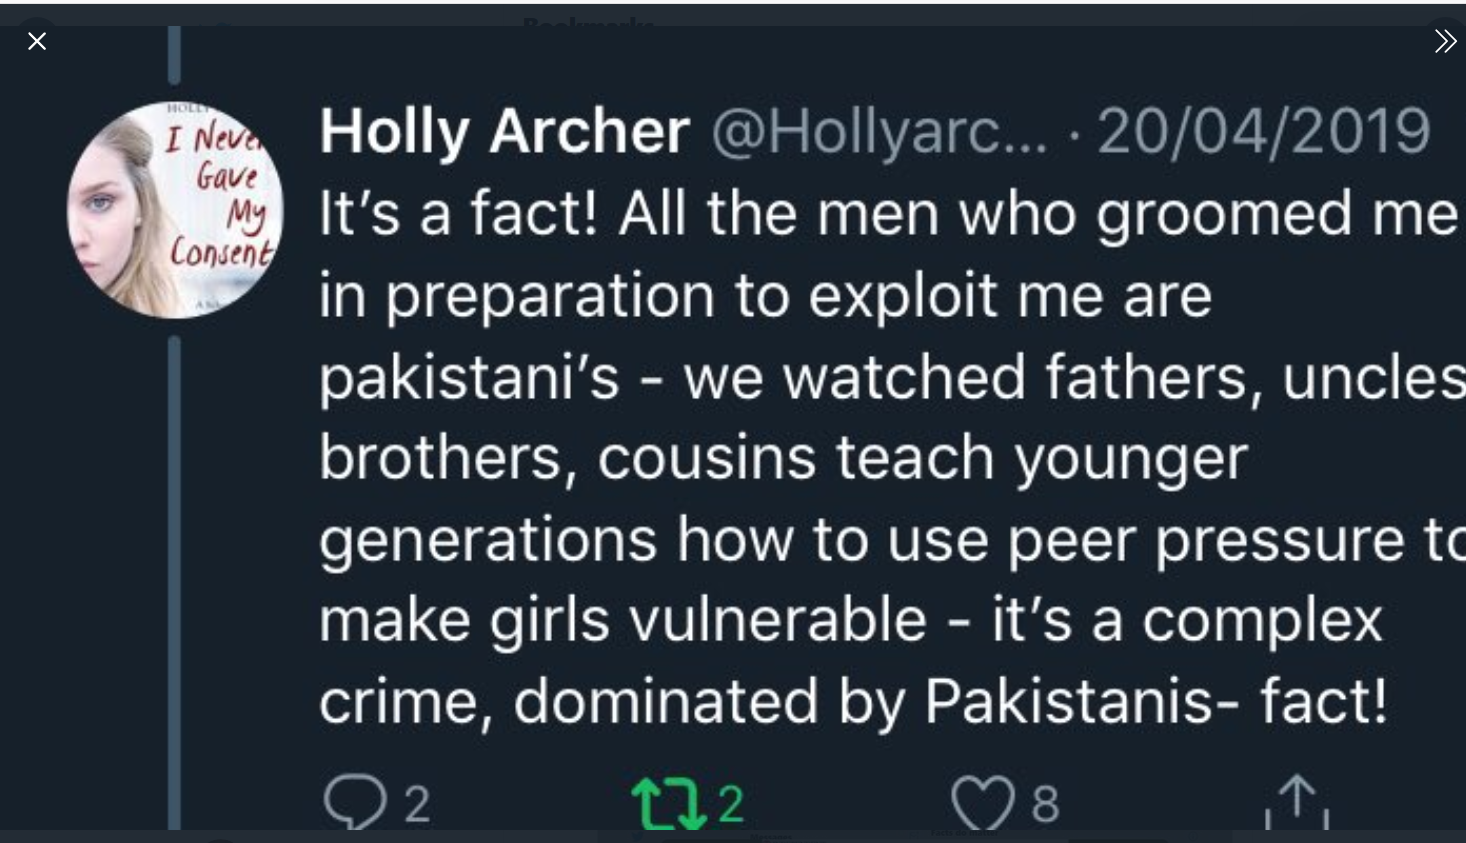Click the tweet's last text line
Viewport: 1466px width, 843px height.
[x=853, y=701]
